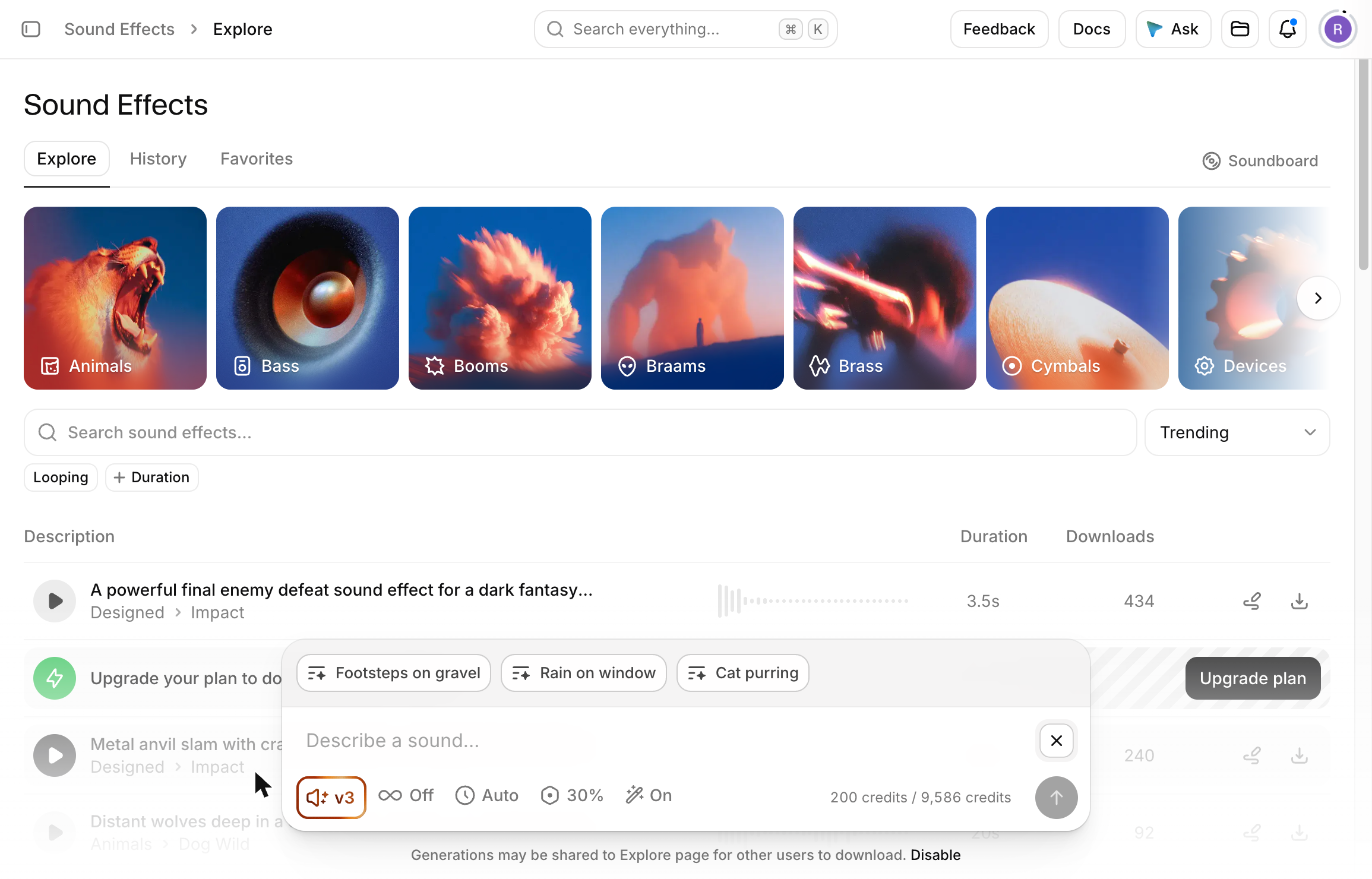The image size is (1372, 879).
Task: Open the notifications bell
Action: [1288, 29]
